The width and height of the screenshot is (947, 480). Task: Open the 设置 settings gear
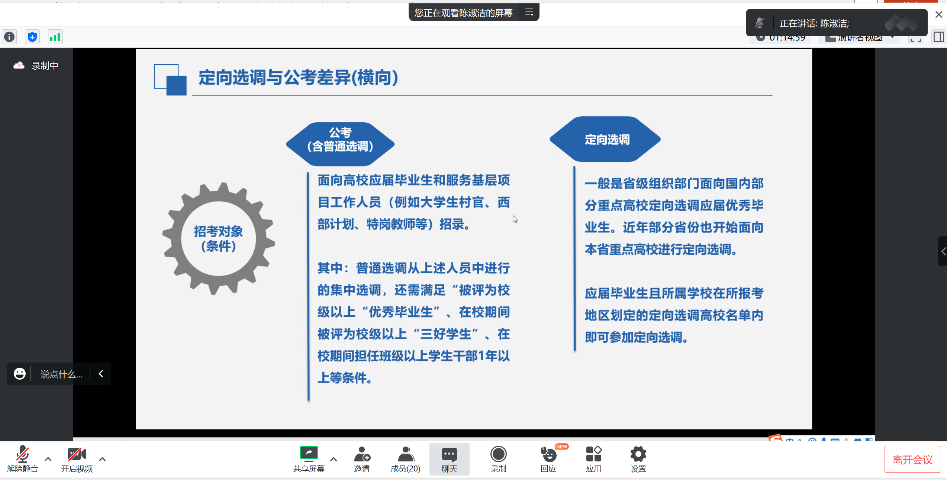(638, 458)
